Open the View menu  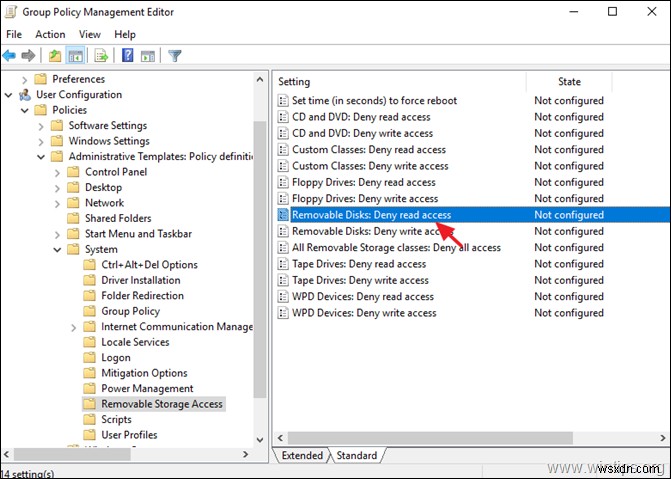pyautogui.click(x=89, y=34)
